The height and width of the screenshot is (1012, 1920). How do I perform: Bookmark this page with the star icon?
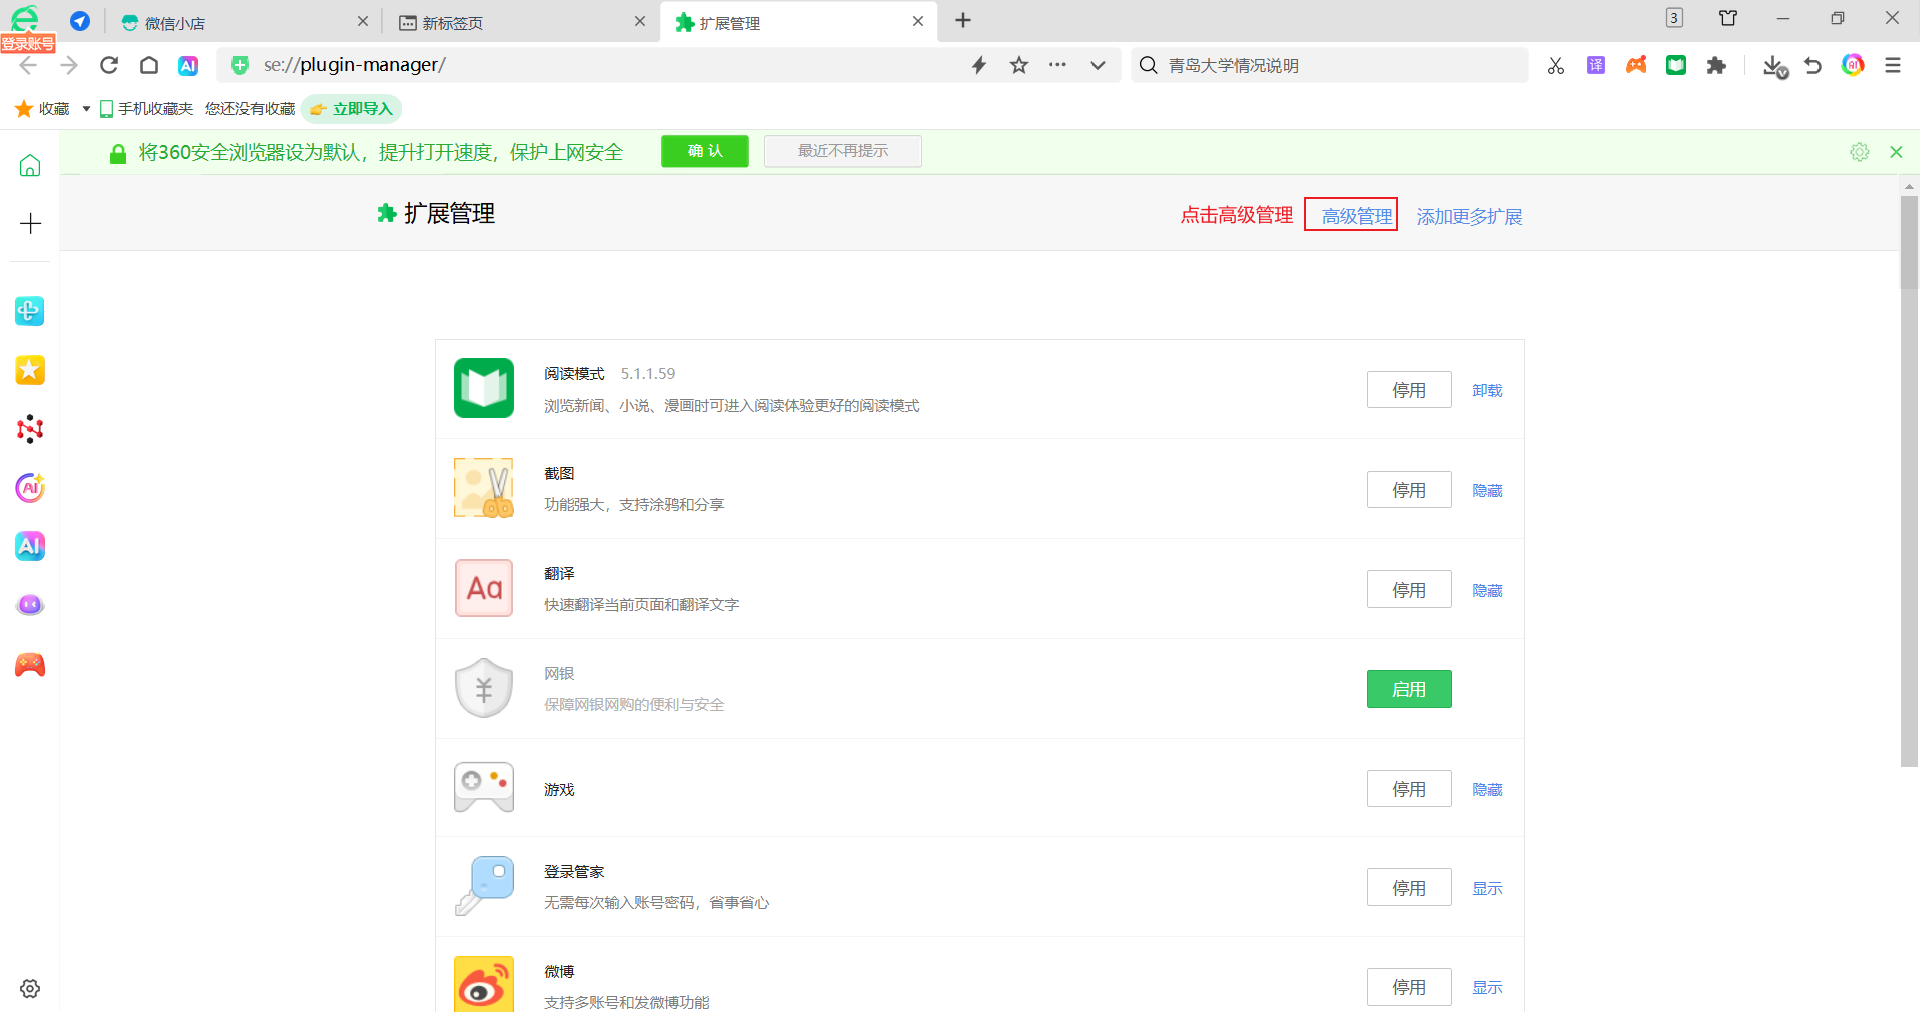(x=1019, y=65)
